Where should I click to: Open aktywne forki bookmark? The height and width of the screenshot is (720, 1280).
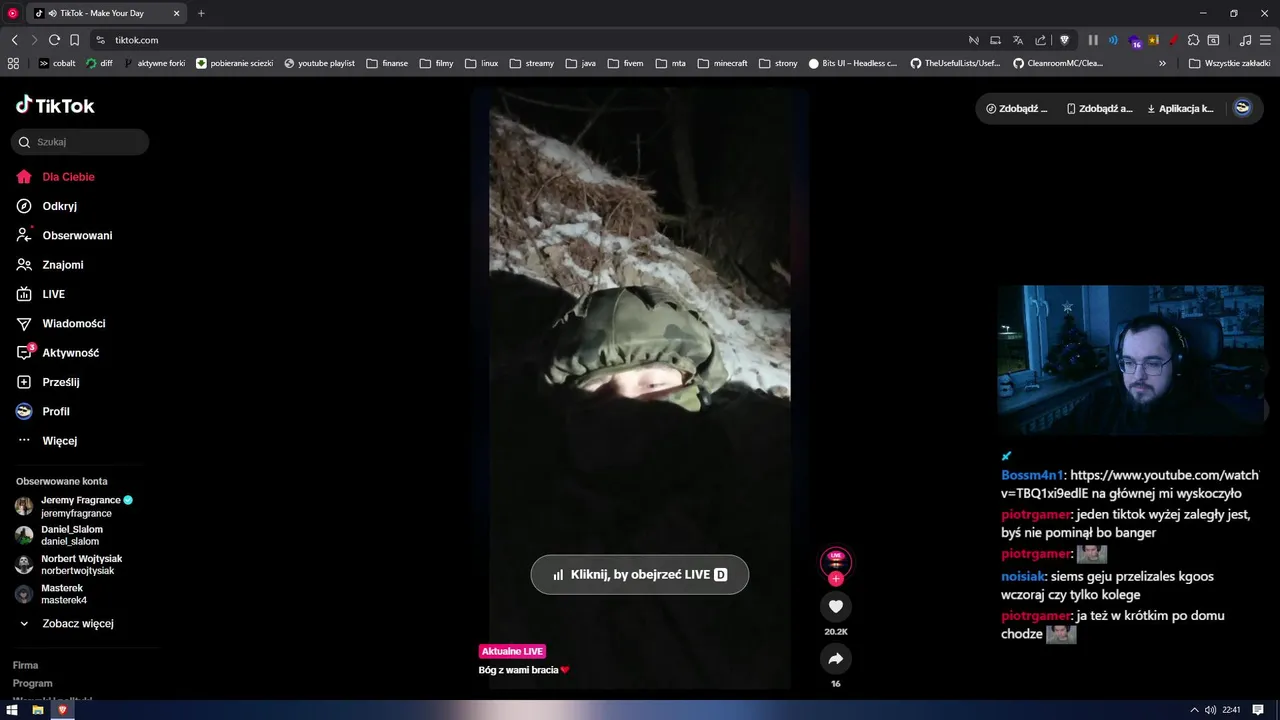click(x=154, y=63)
